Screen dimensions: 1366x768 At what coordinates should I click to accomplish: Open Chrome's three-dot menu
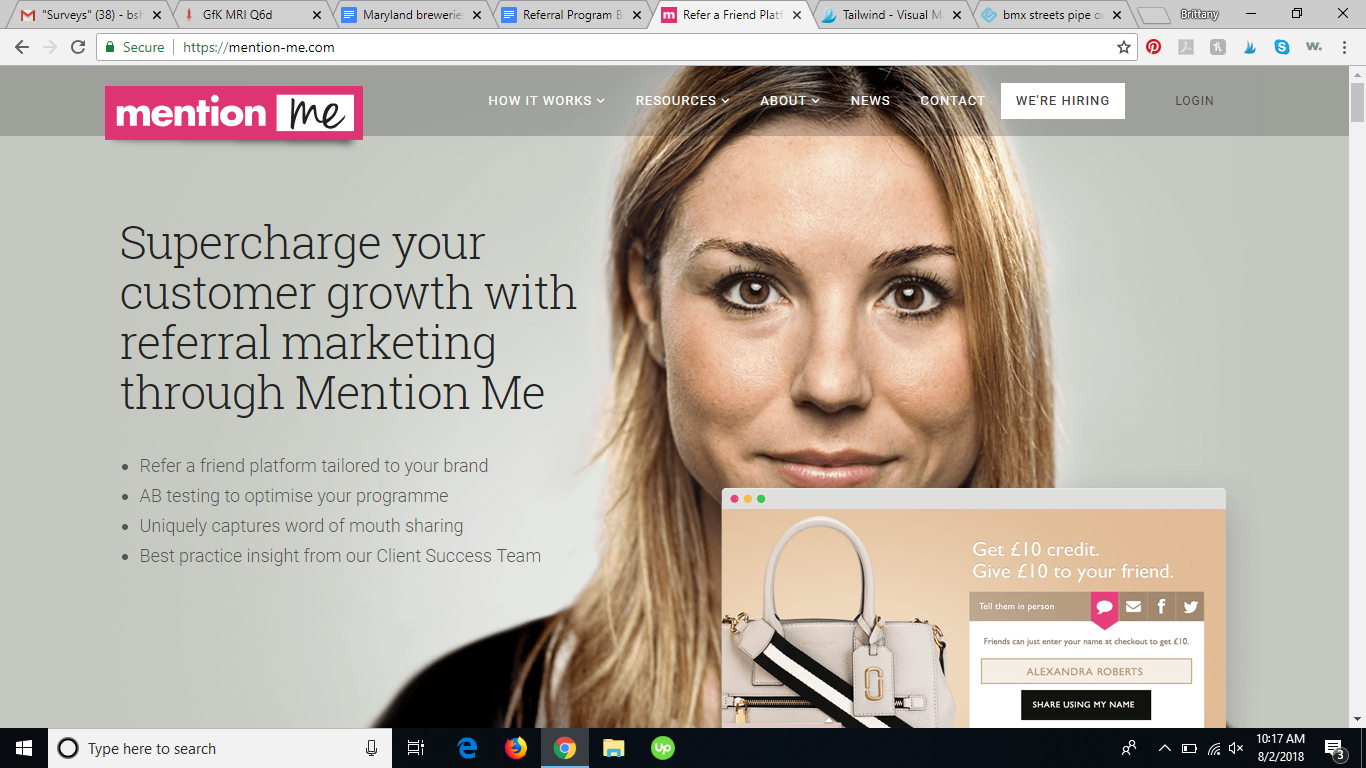(1346, 46)
